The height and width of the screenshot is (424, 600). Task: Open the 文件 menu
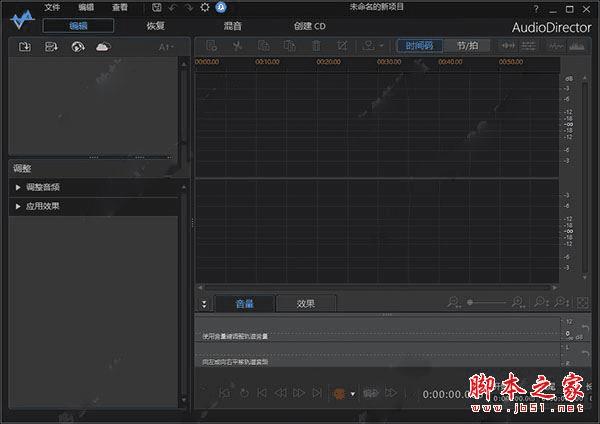click(52, 7)
